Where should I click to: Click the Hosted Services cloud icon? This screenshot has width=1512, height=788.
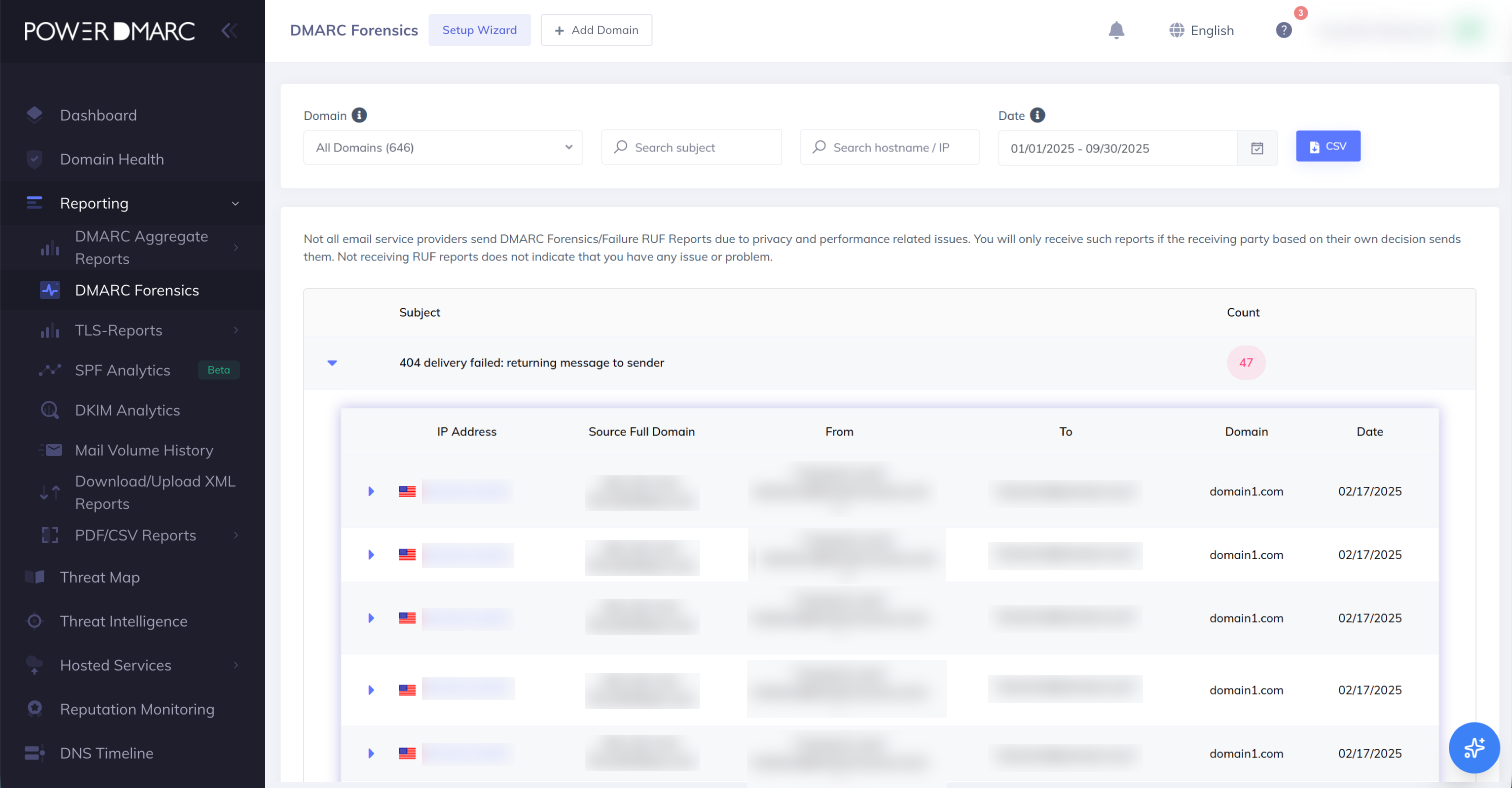tap(35, 665)
